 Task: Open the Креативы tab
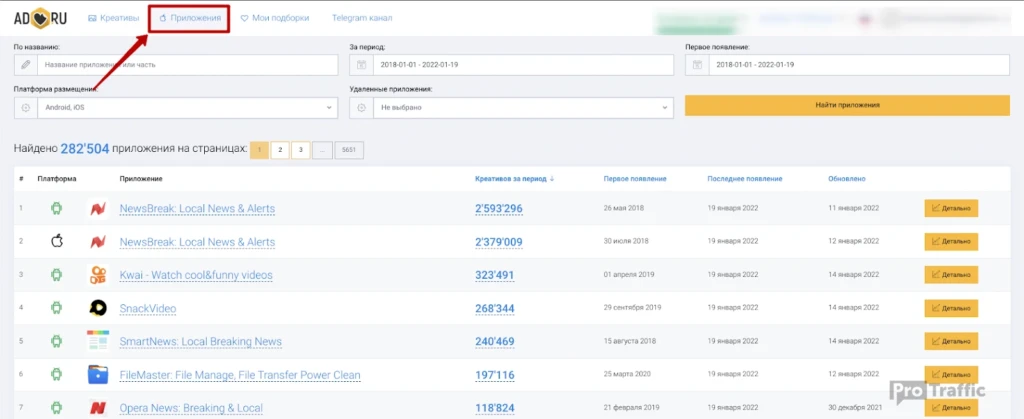pos(114,18)
